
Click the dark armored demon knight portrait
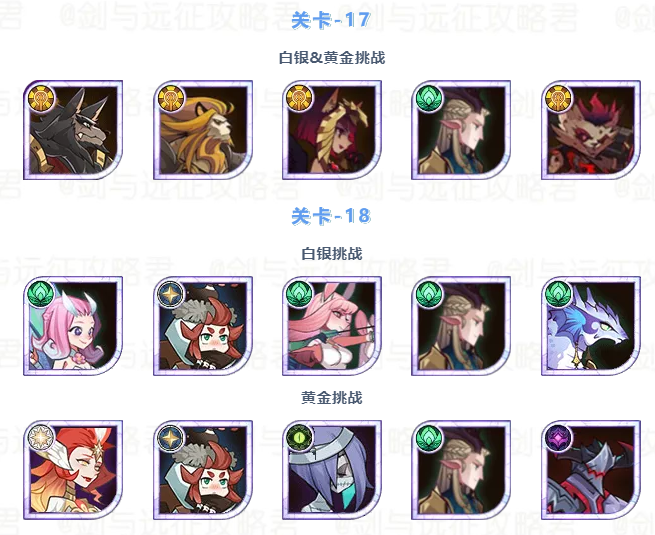pyautogui.click(x=591, y=470)
